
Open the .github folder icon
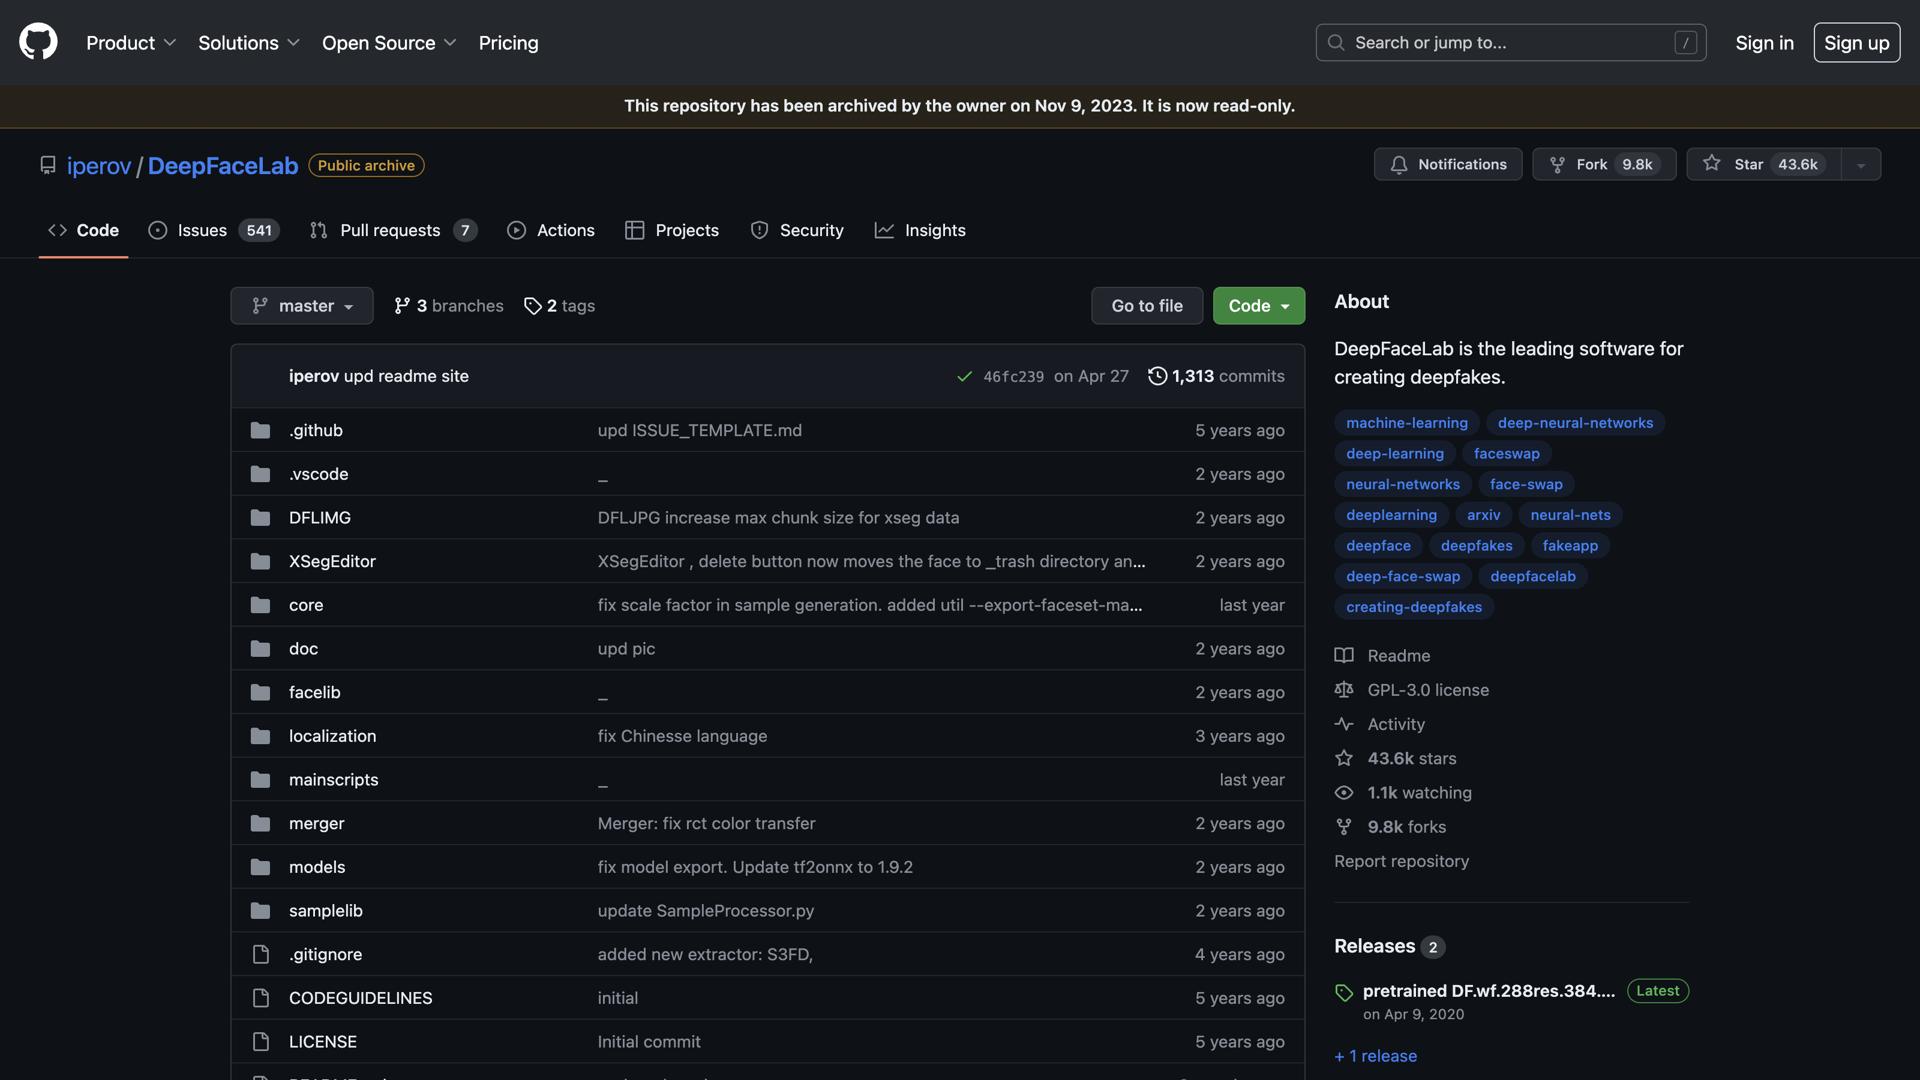tap(260, 431)
